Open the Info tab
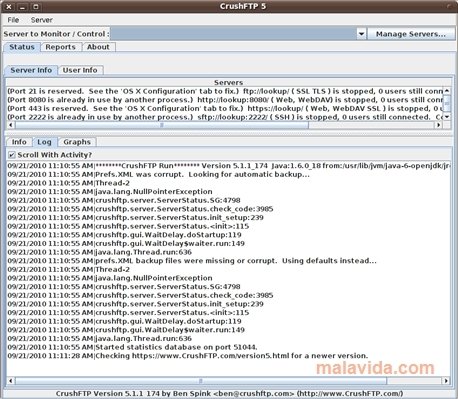Screen dimensions: 458x399 point(19,142)
